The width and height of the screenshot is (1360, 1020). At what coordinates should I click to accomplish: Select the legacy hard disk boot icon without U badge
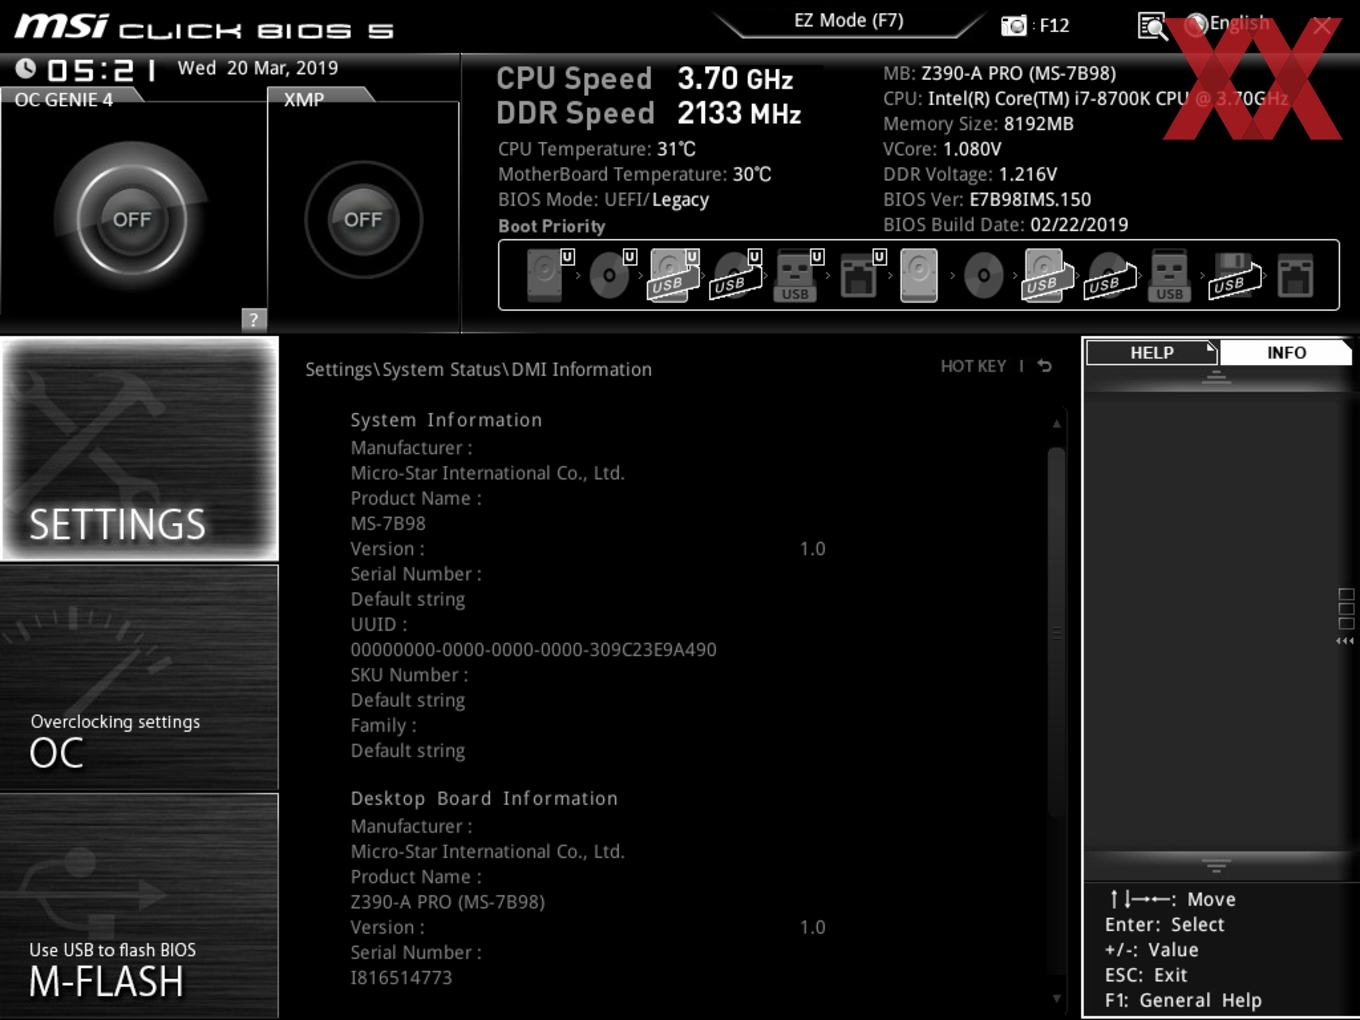919,275
